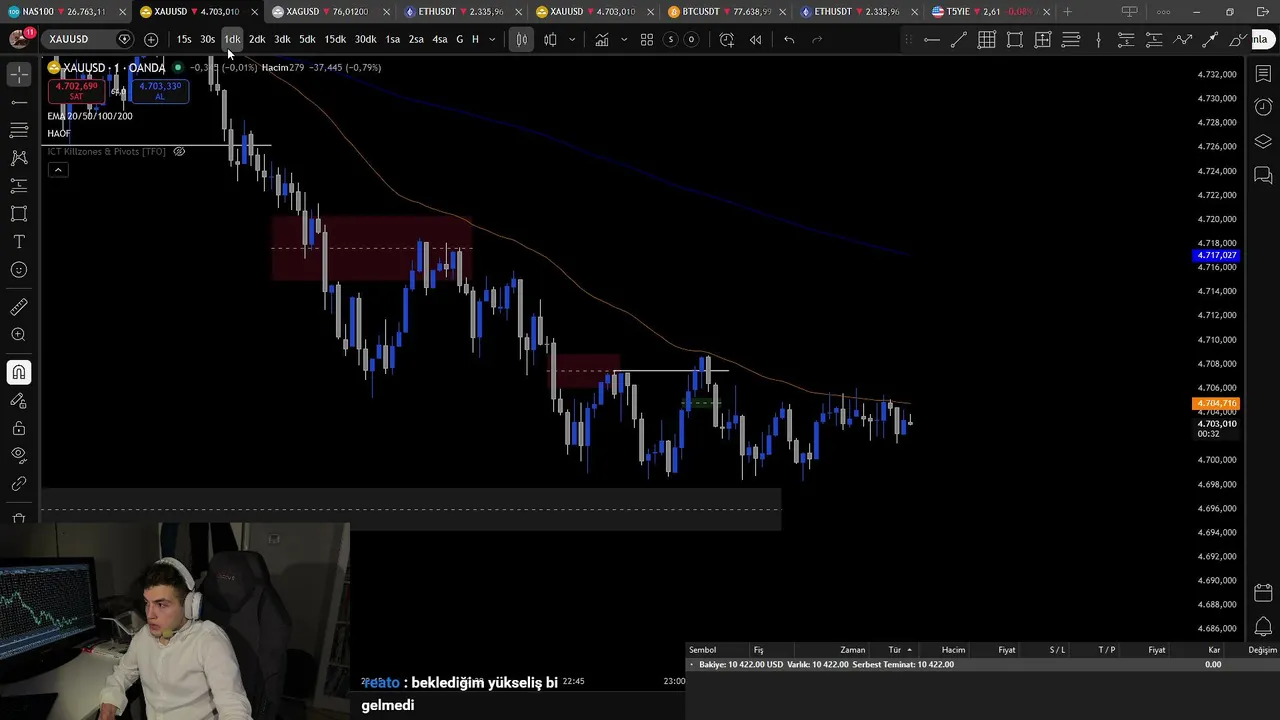Screen dimensions: 1280x720
Task: Toggle magnet mode
Action: [x=19, y=373]
